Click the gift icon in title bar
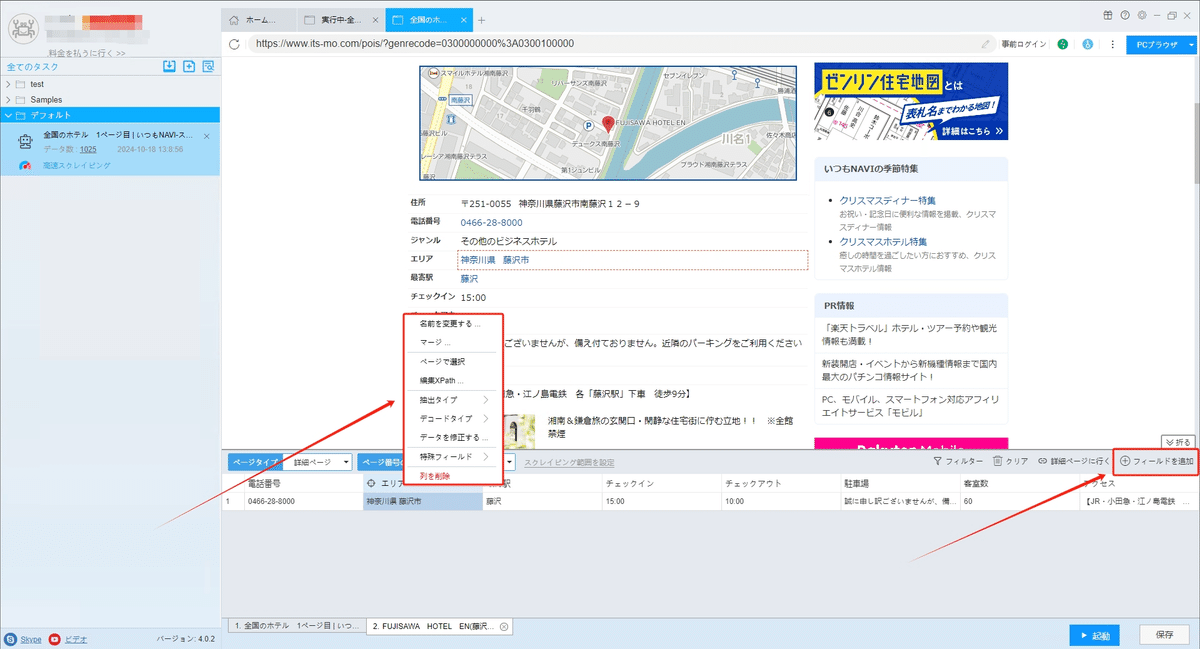This screenshot has height=649, width=1200. point(1109,15)
